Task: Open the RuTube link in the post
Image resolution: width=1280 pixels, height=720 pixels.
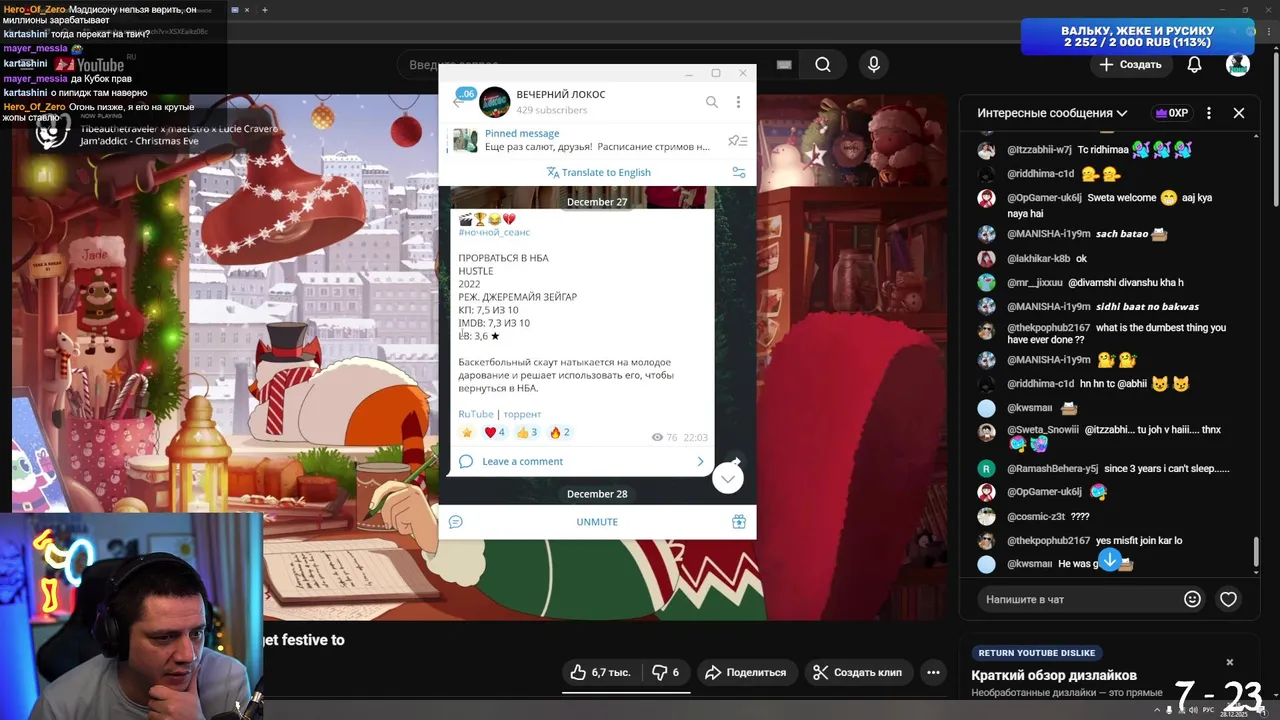Action: click(476, 414)
